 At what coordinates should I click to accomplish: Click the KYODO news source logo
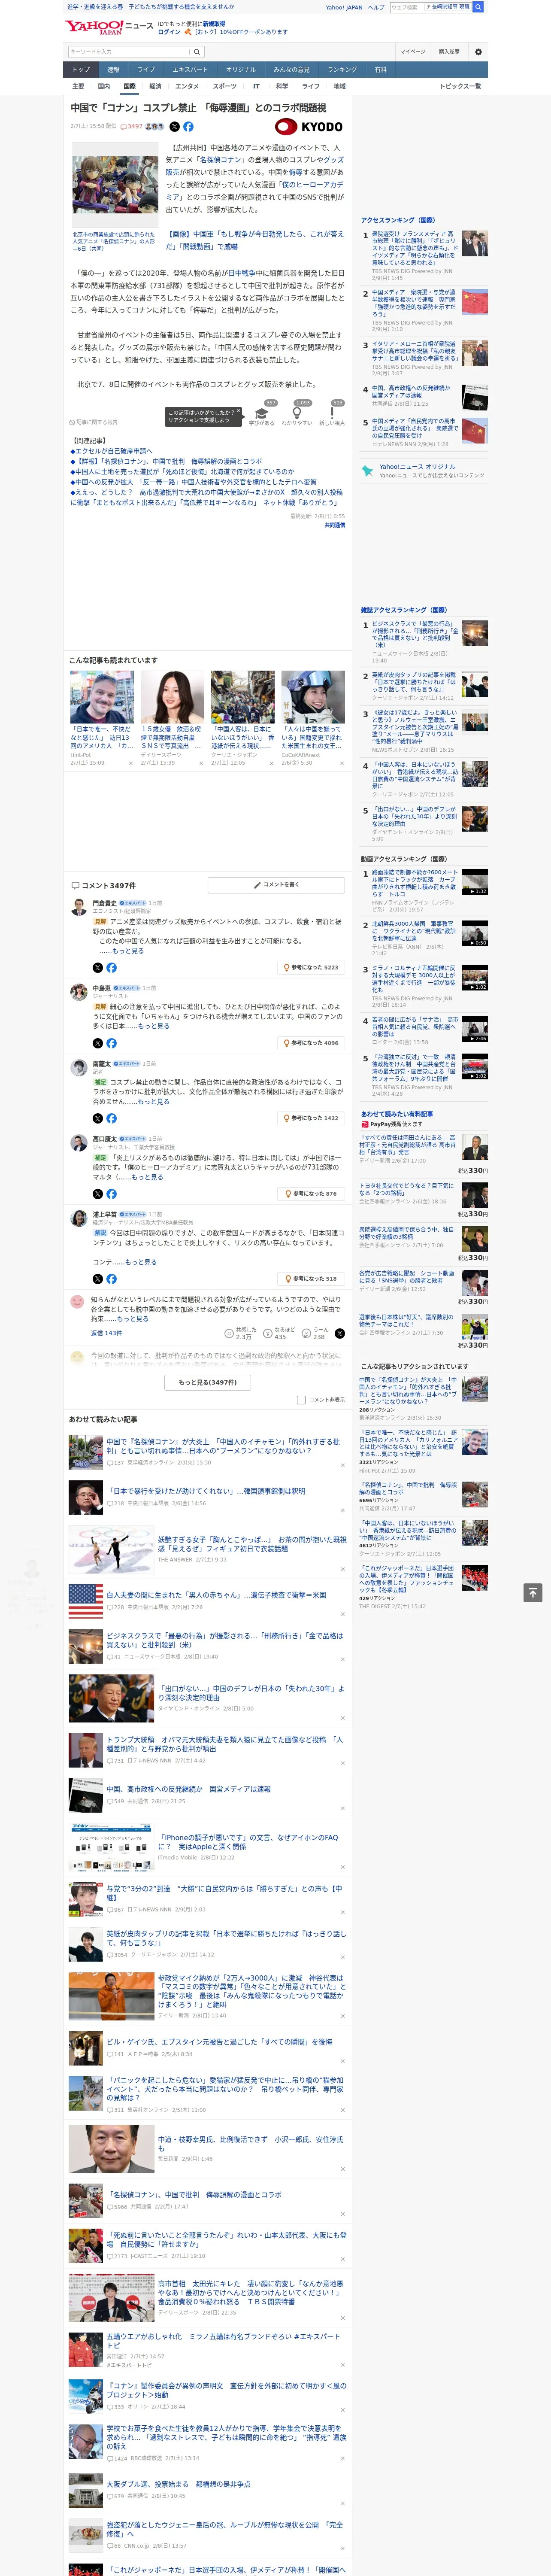pos(309,127)
